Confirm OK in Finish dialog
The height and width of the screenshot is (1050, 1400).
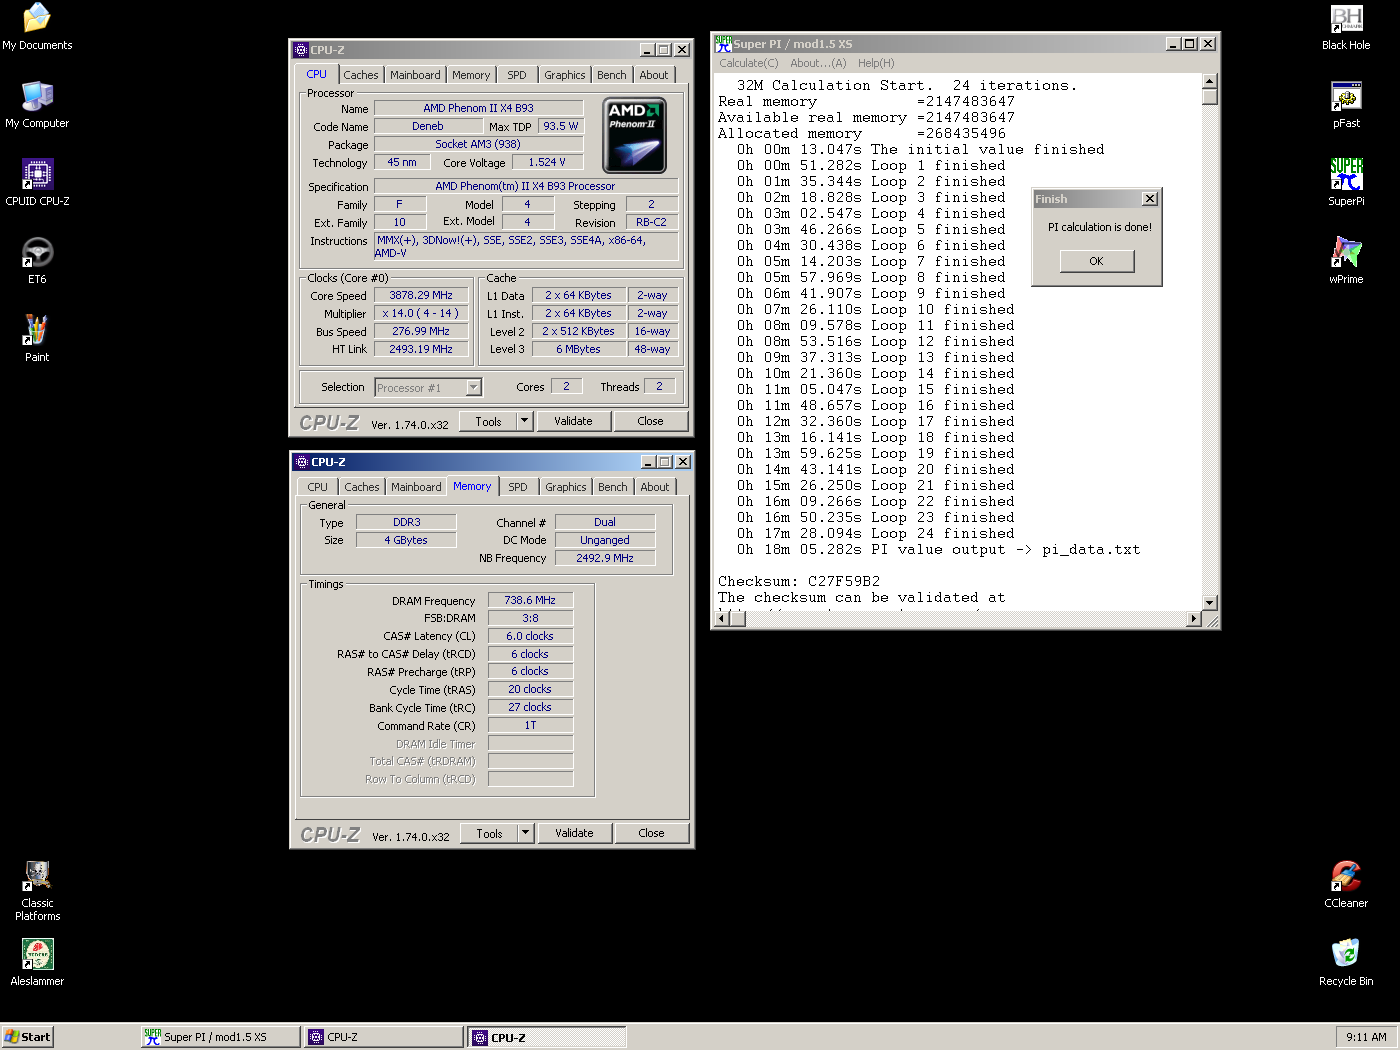1097,261
